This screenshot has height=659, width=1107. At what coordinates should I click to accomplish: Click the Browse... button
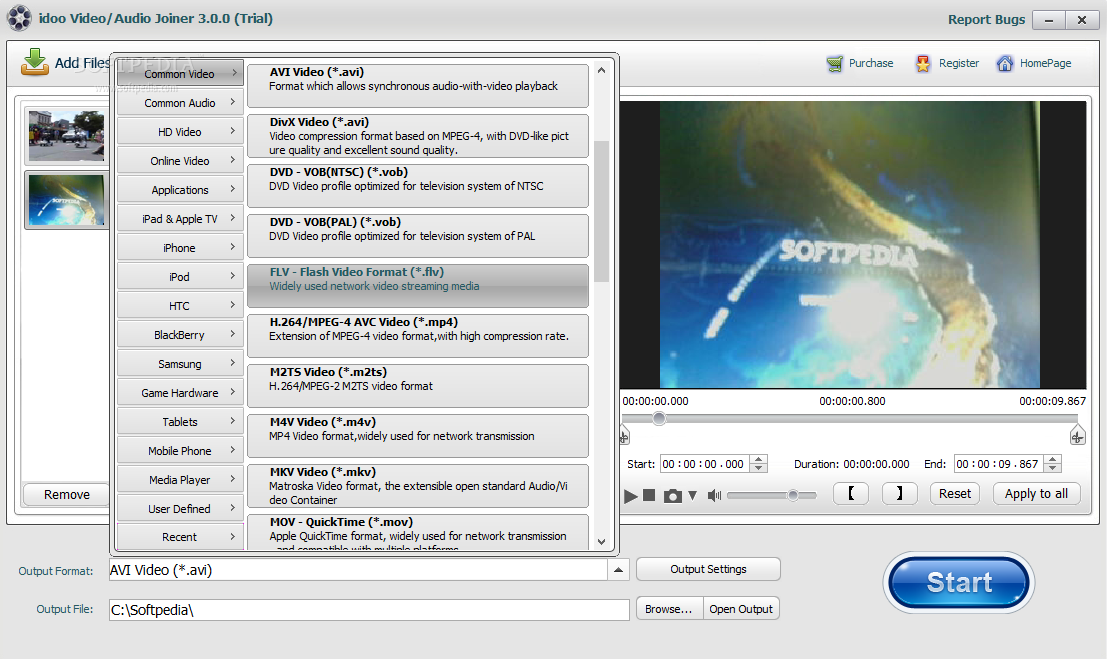(x=669, y=609)
